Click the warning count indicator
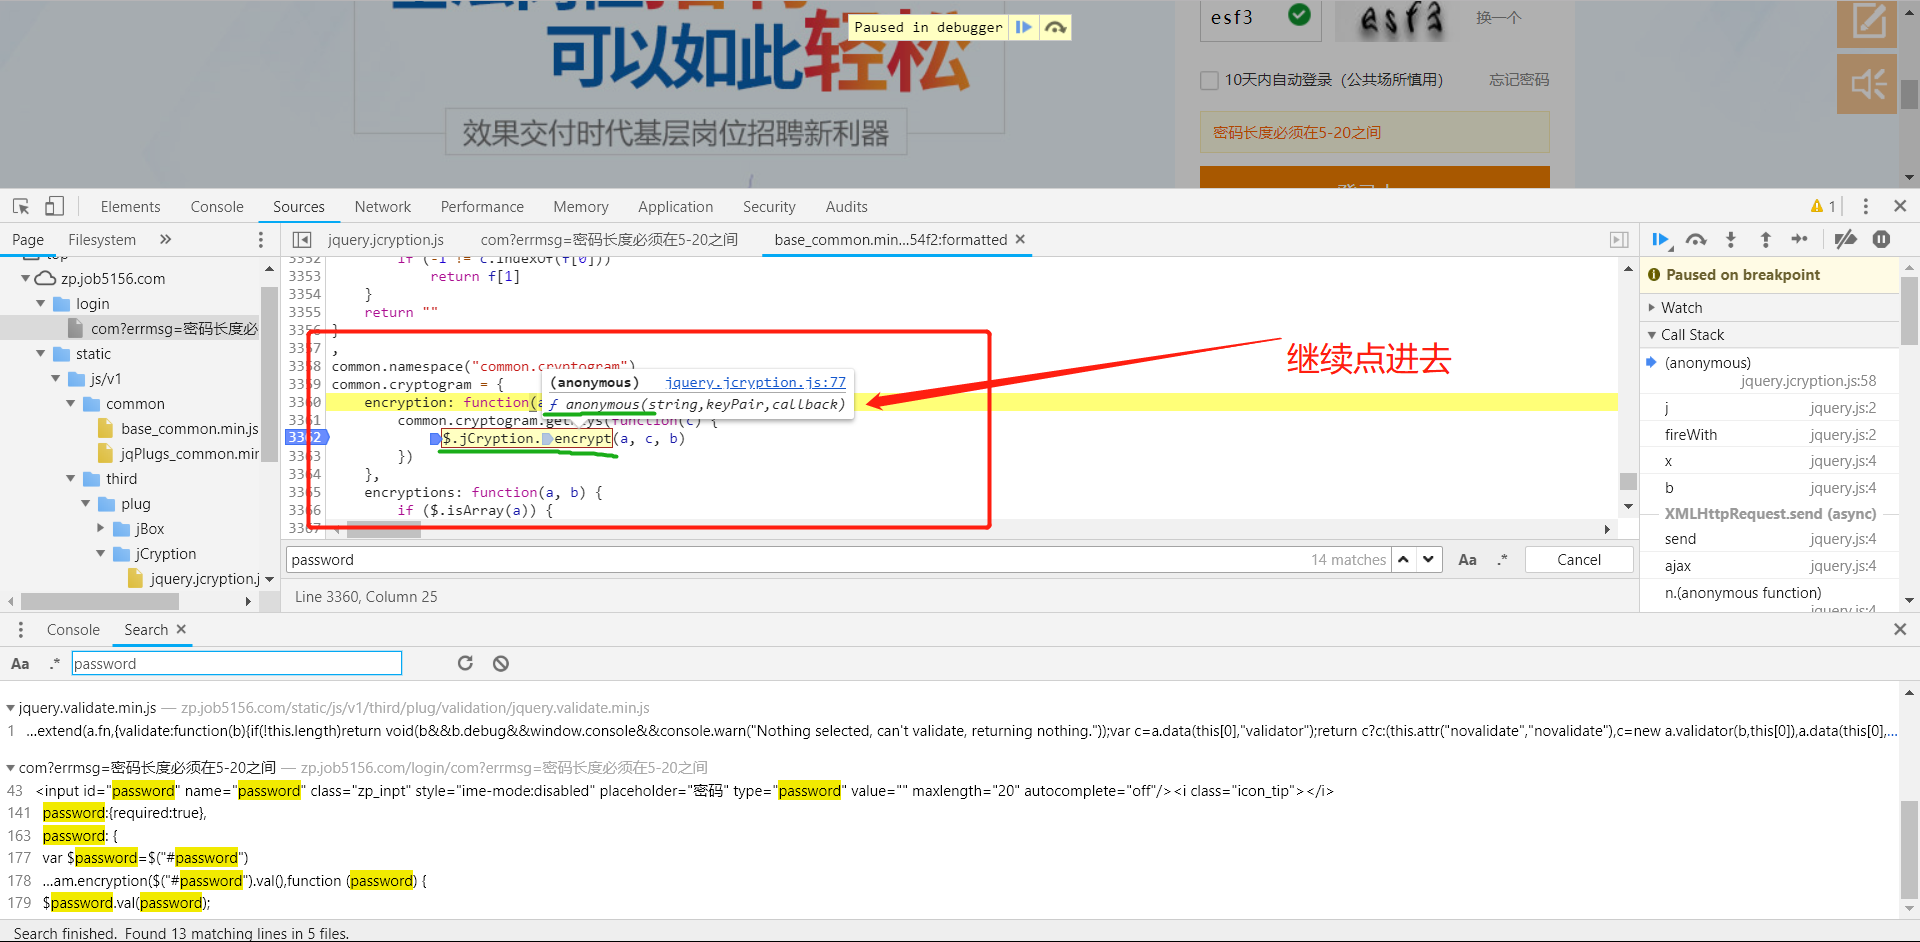The image size is (1920, 942). click(x=1823, y=206)
